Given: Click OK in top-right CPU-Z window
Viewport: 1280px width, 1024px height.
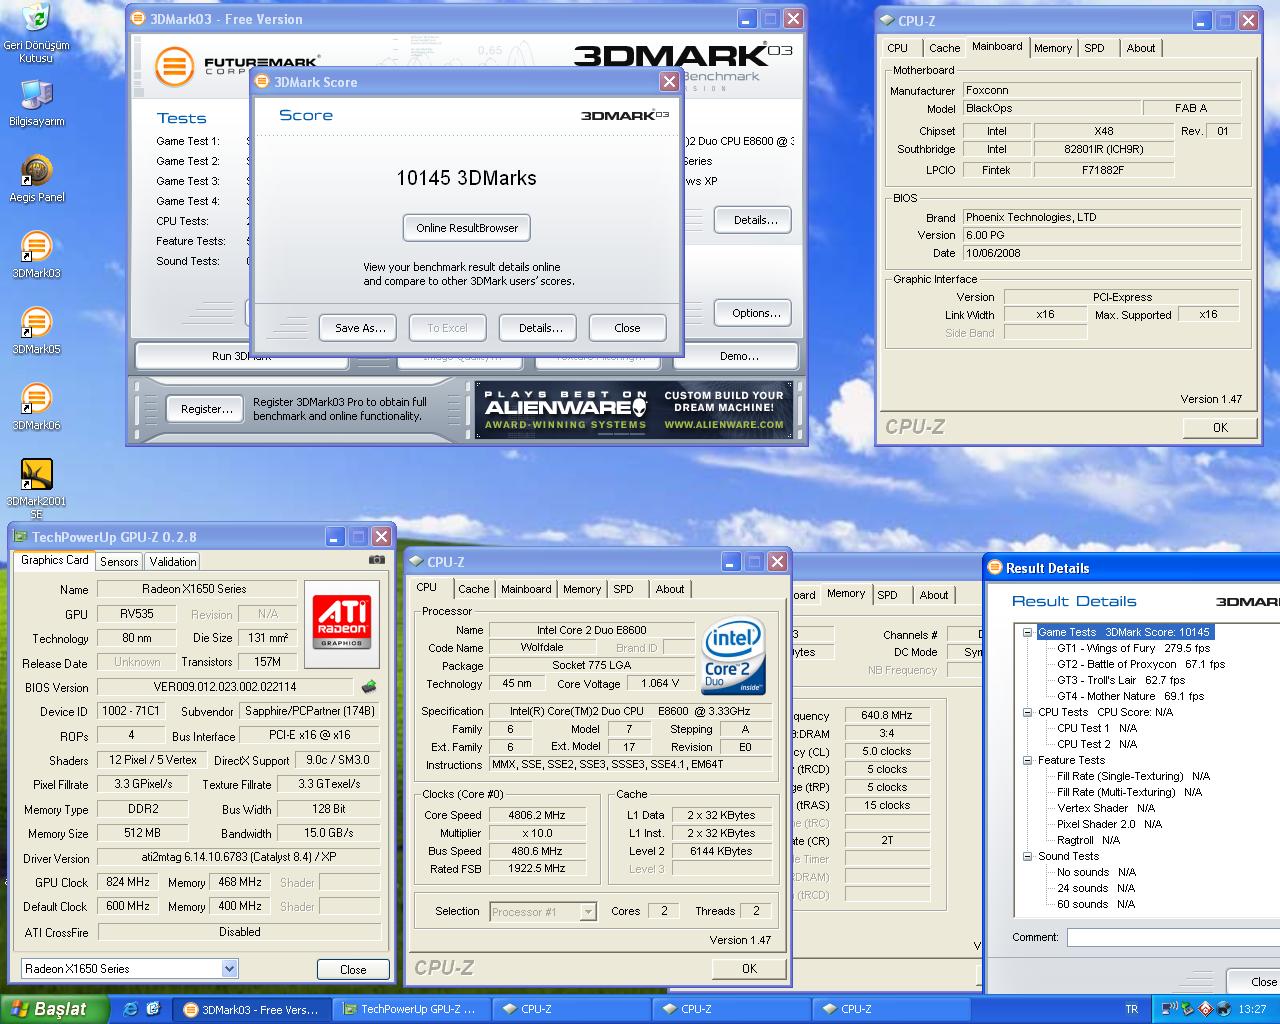Looking at the screenshot, I should click(1220, 427).
